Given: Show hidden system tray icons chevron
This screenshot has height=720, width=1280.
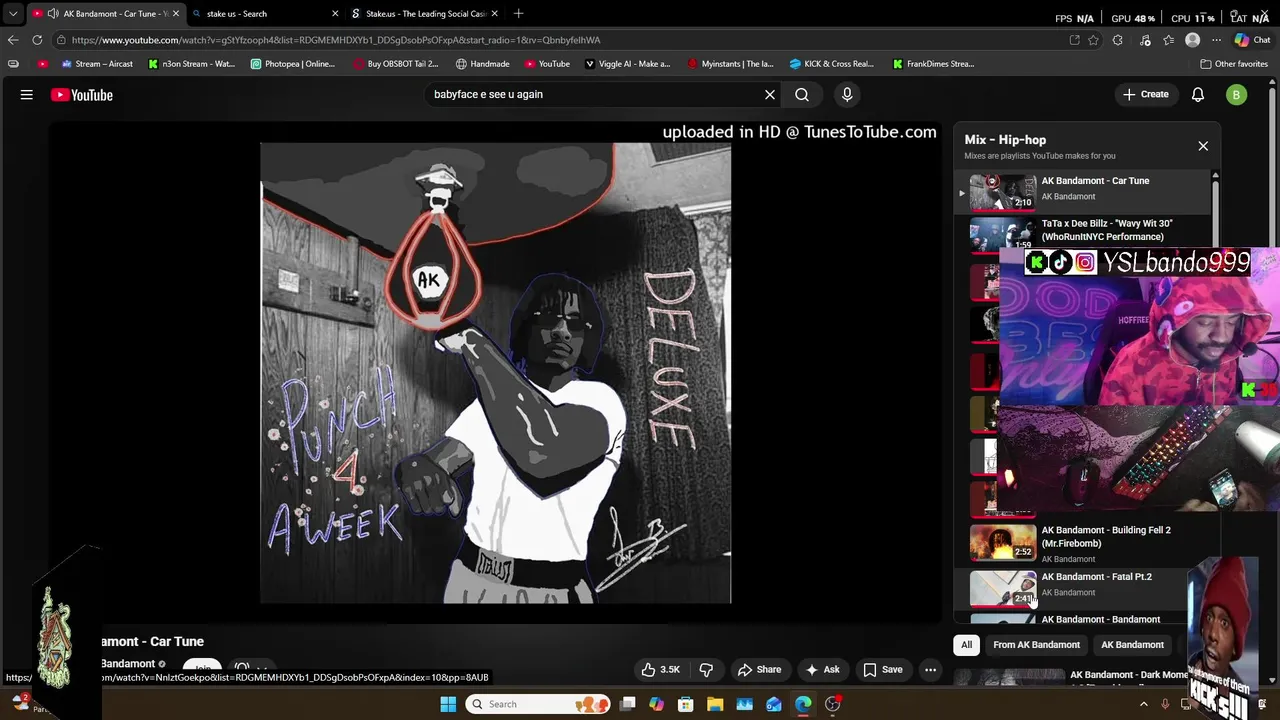Looking at the screenshot, I should (x=1144, y=704).
